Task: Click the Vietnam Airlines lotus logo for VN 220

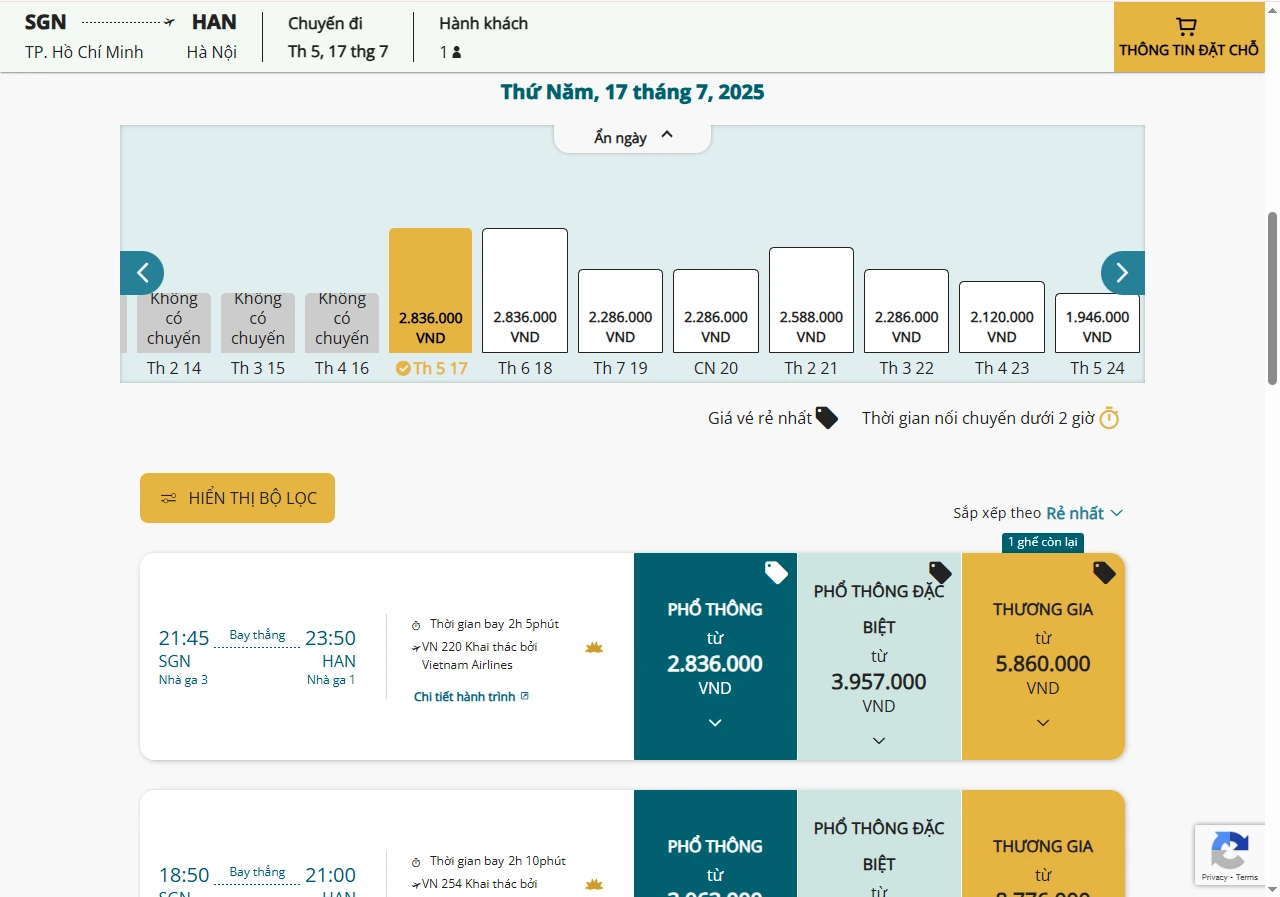Action: click(x=594, y=648)
